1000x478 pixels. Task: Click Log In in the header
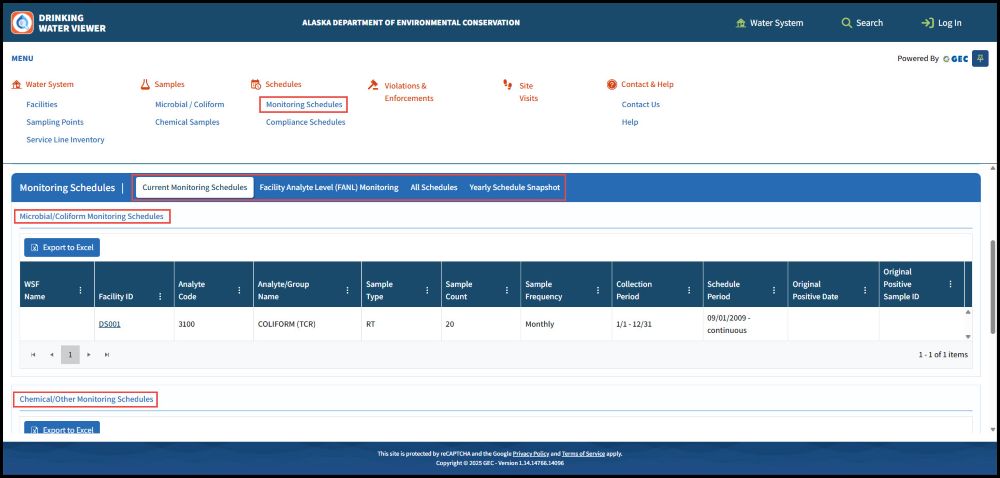click(941, 22)
